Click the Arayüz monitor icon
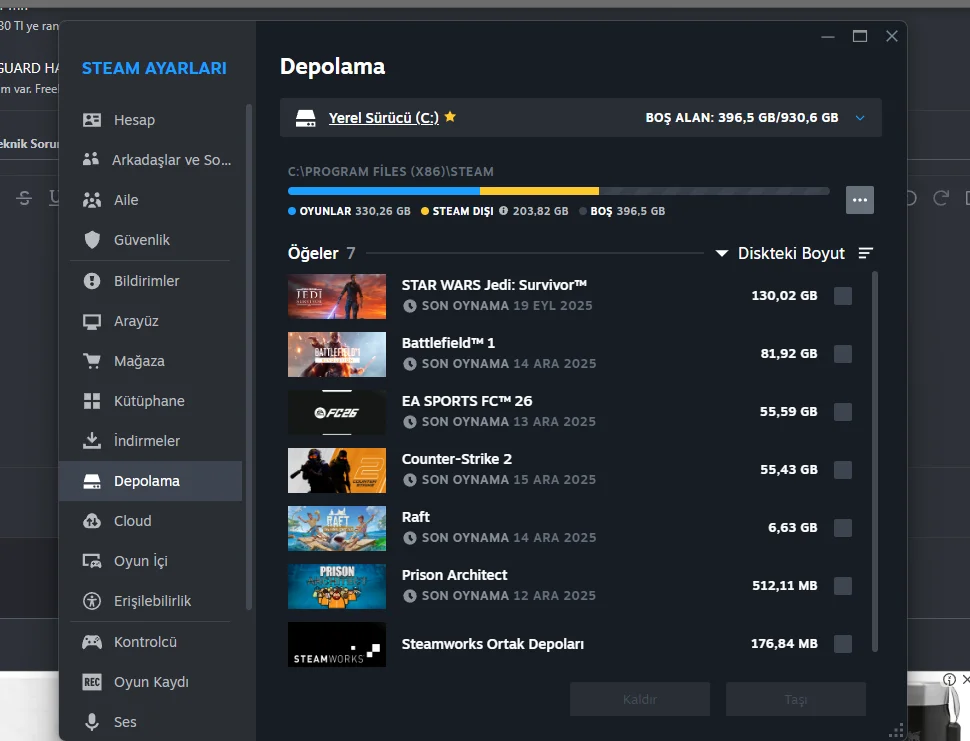This screenshot has height=741, width=970. point(92,322)
